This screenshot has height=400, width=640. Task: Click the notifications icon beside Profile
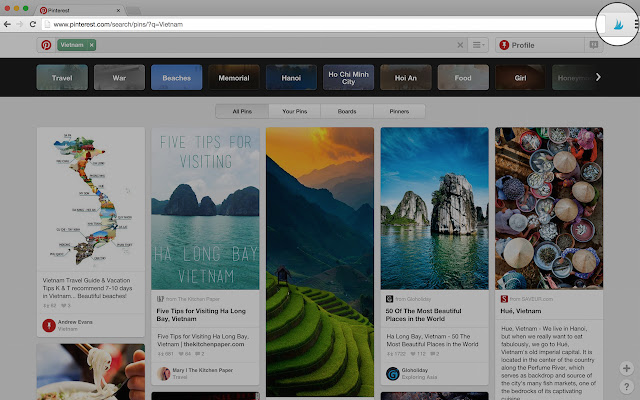[591, 45]
